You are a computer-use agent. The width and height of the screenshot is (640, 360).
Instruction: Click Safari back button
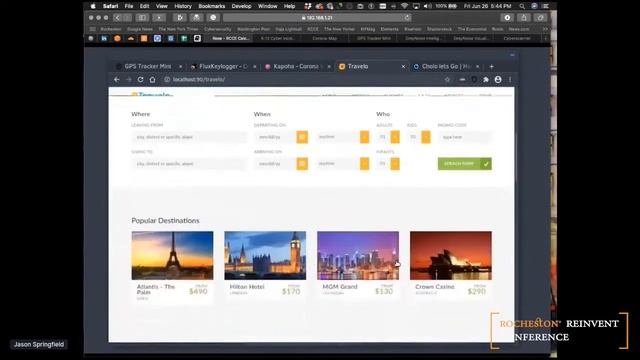coord(118,18)
